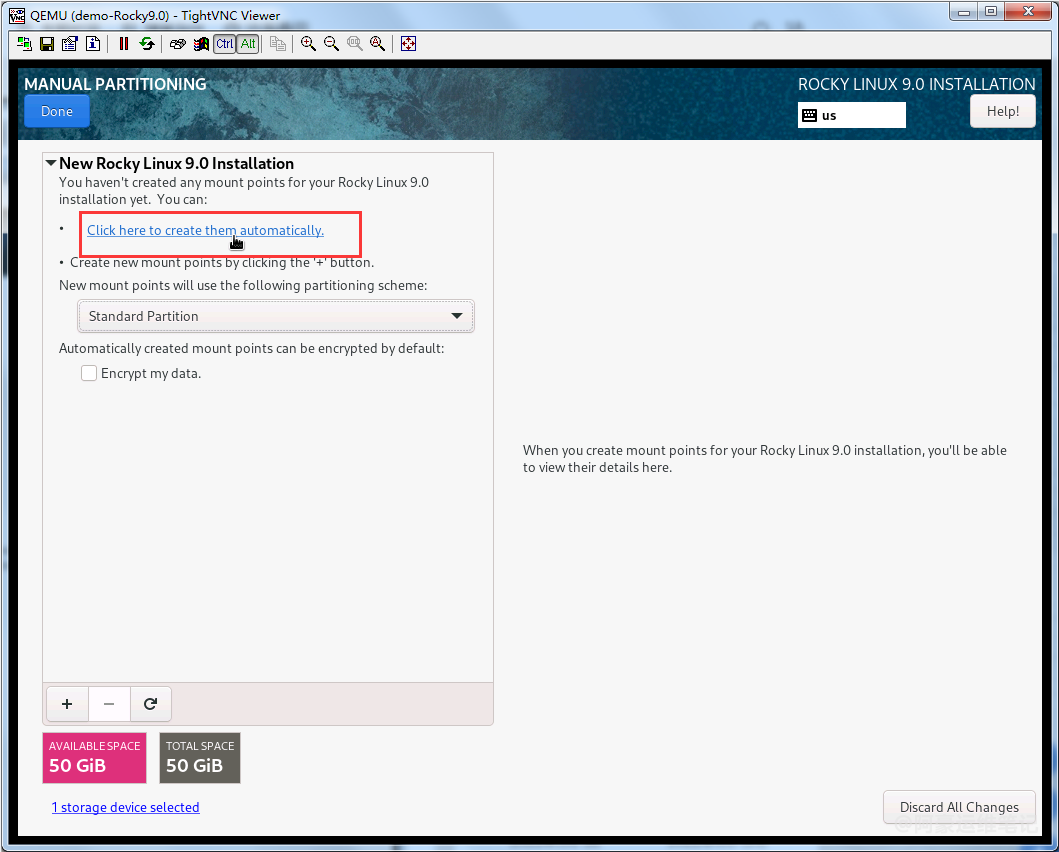Click the Save Connection floppy icon
The height and width of the screenshot is (852, 1059).
(x=47, y=44)
